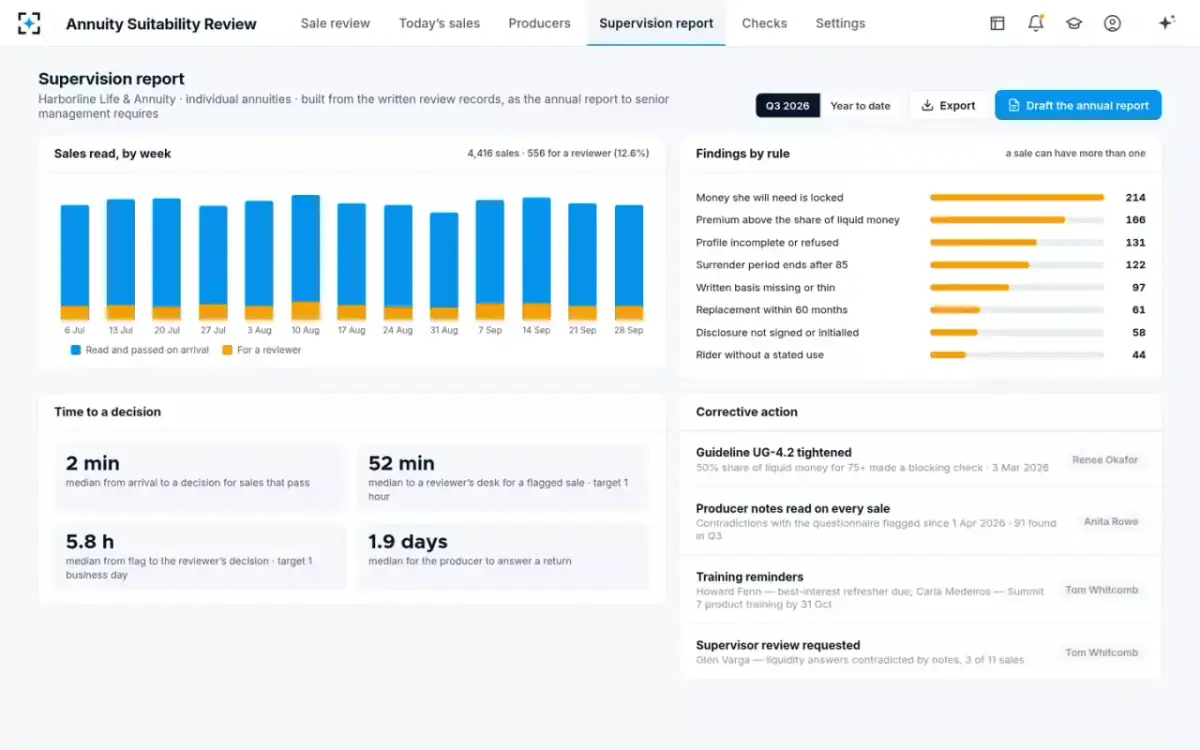Launch the sparkle assistant icon
The width and height of the screenshot is (1200, 750).
coord(1166,23)
